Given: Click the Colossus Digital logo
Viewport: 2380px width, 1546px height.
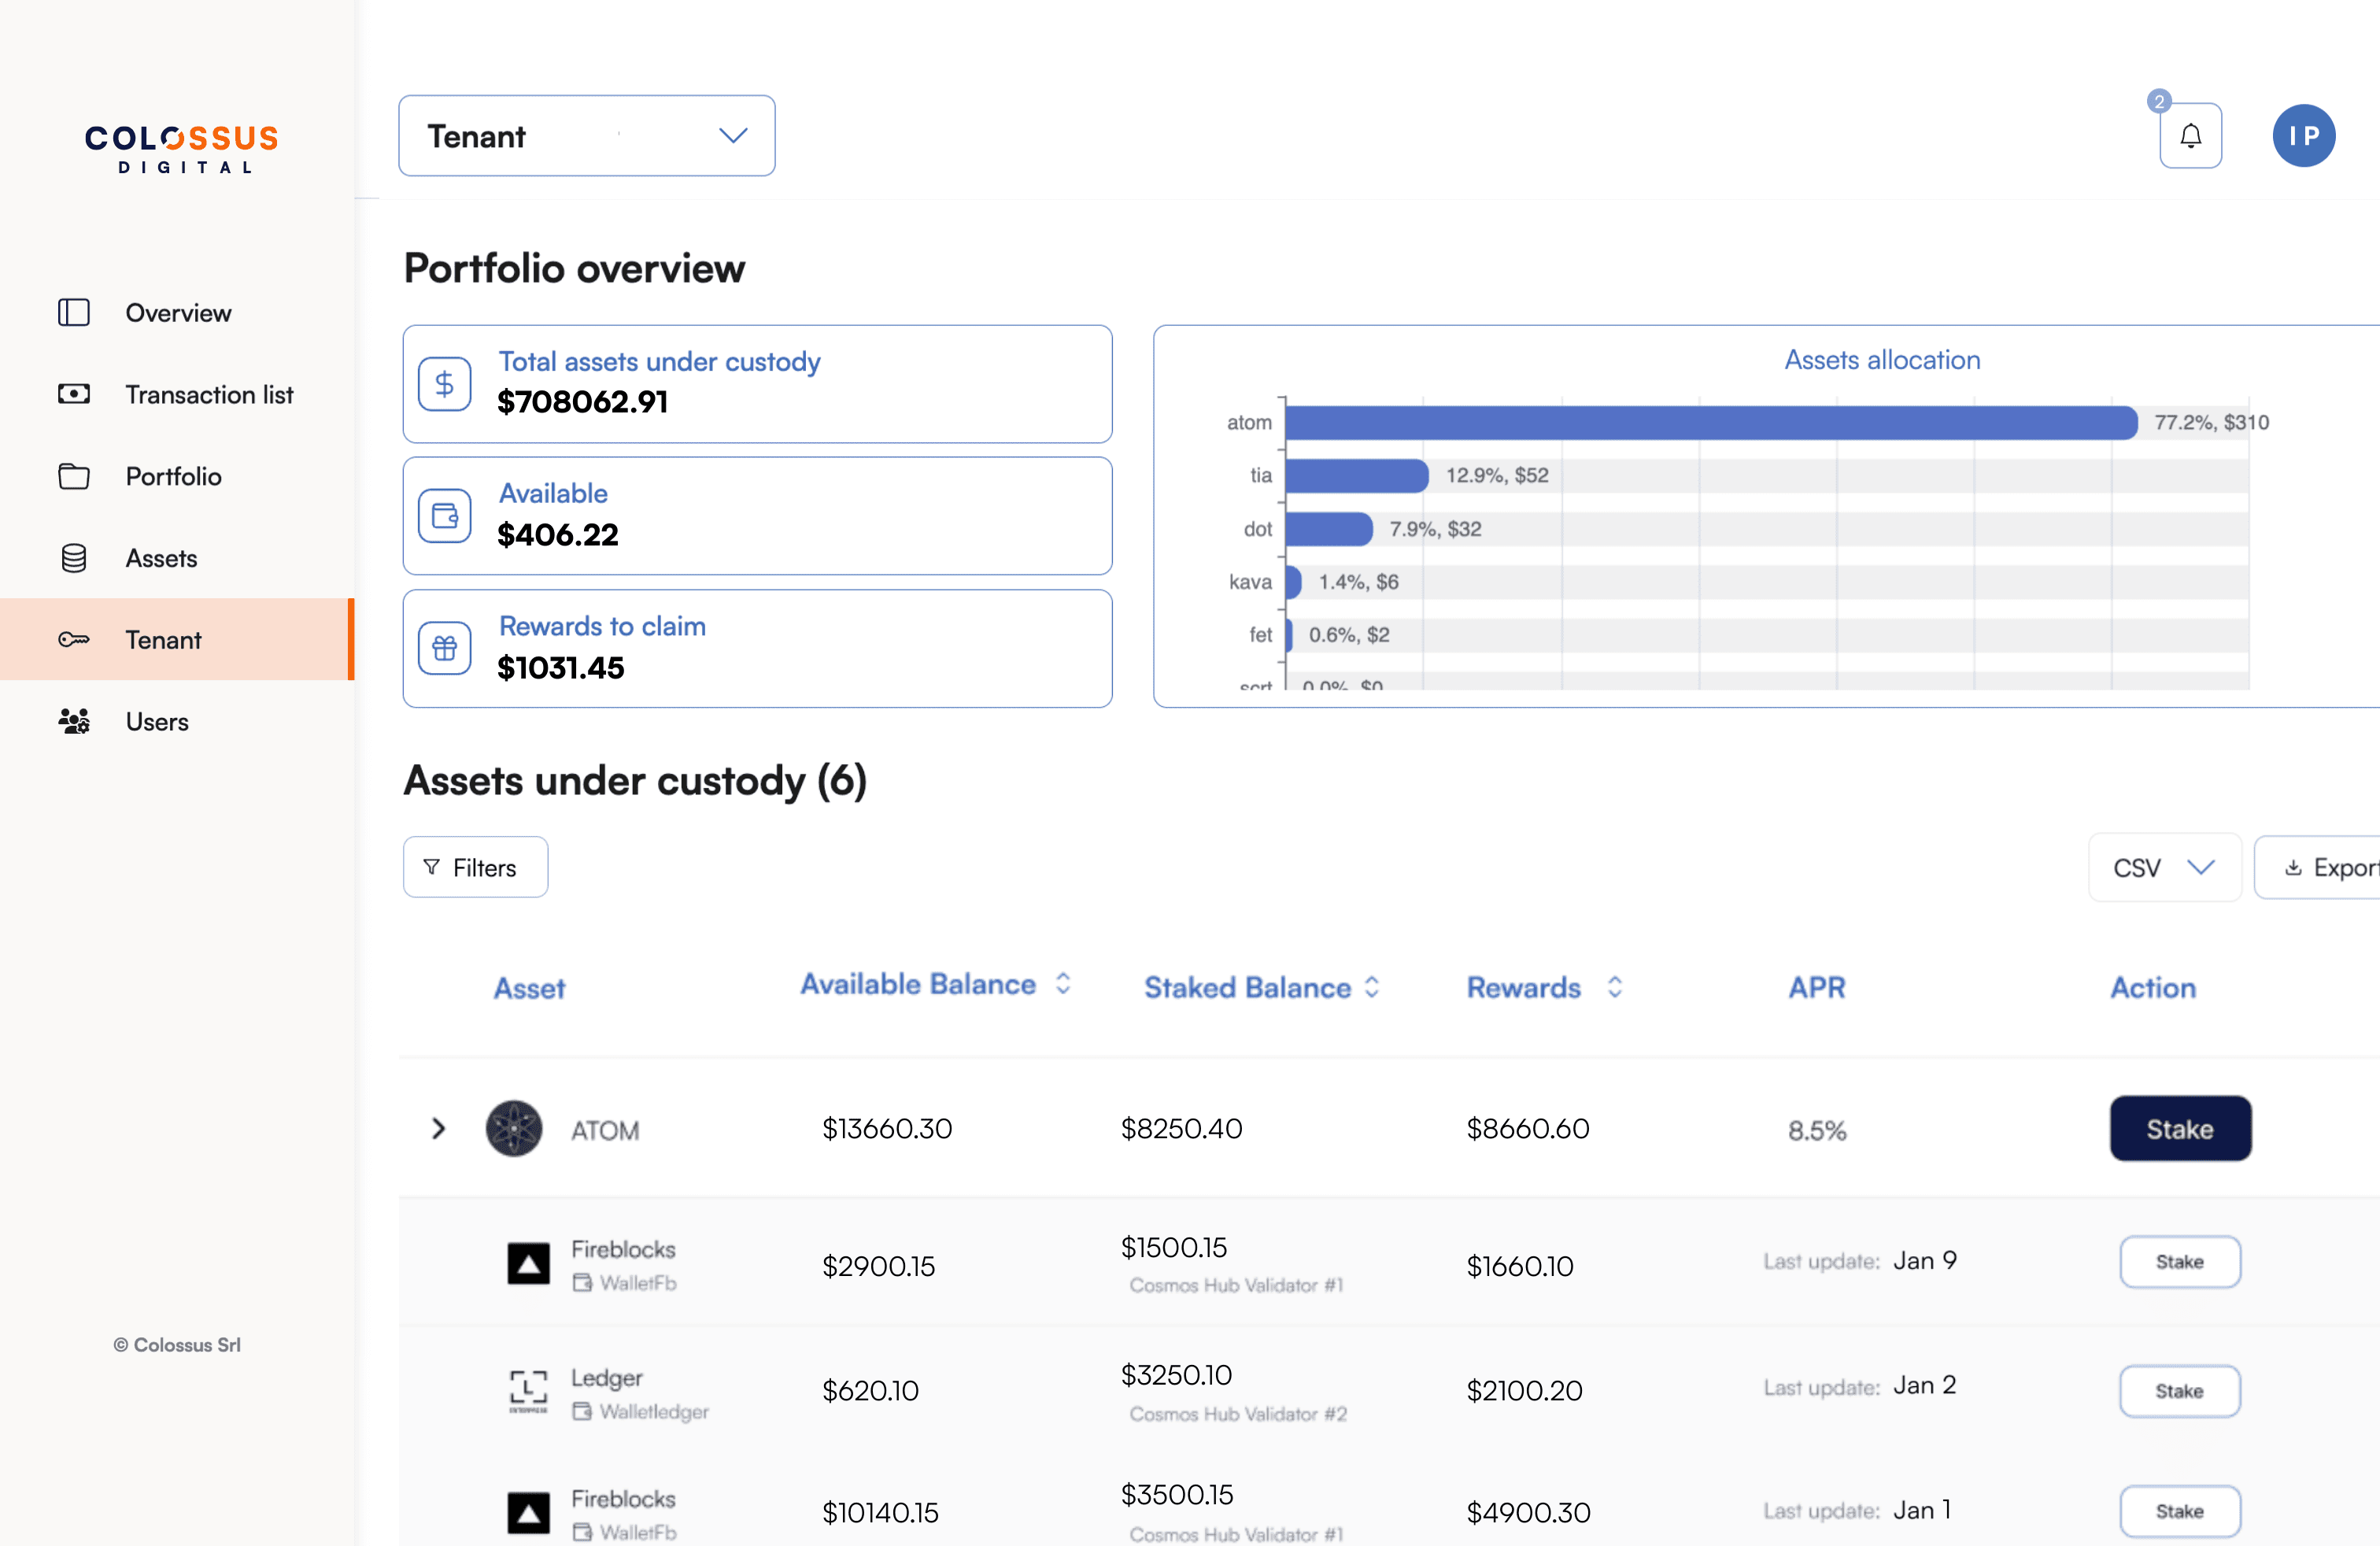Looking at the screenshot, I should (x=182, y=148).
